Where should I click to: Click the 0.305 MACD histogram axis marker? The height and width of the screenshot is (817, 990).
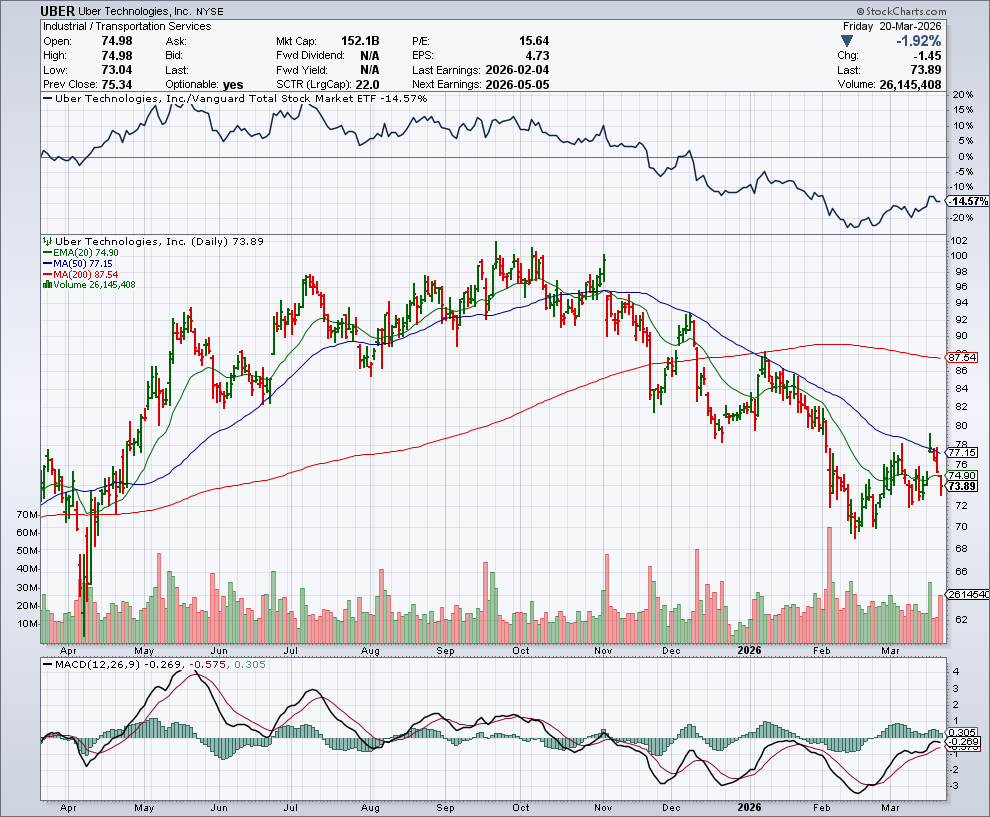pyautogui.click(x=963, y=733)
